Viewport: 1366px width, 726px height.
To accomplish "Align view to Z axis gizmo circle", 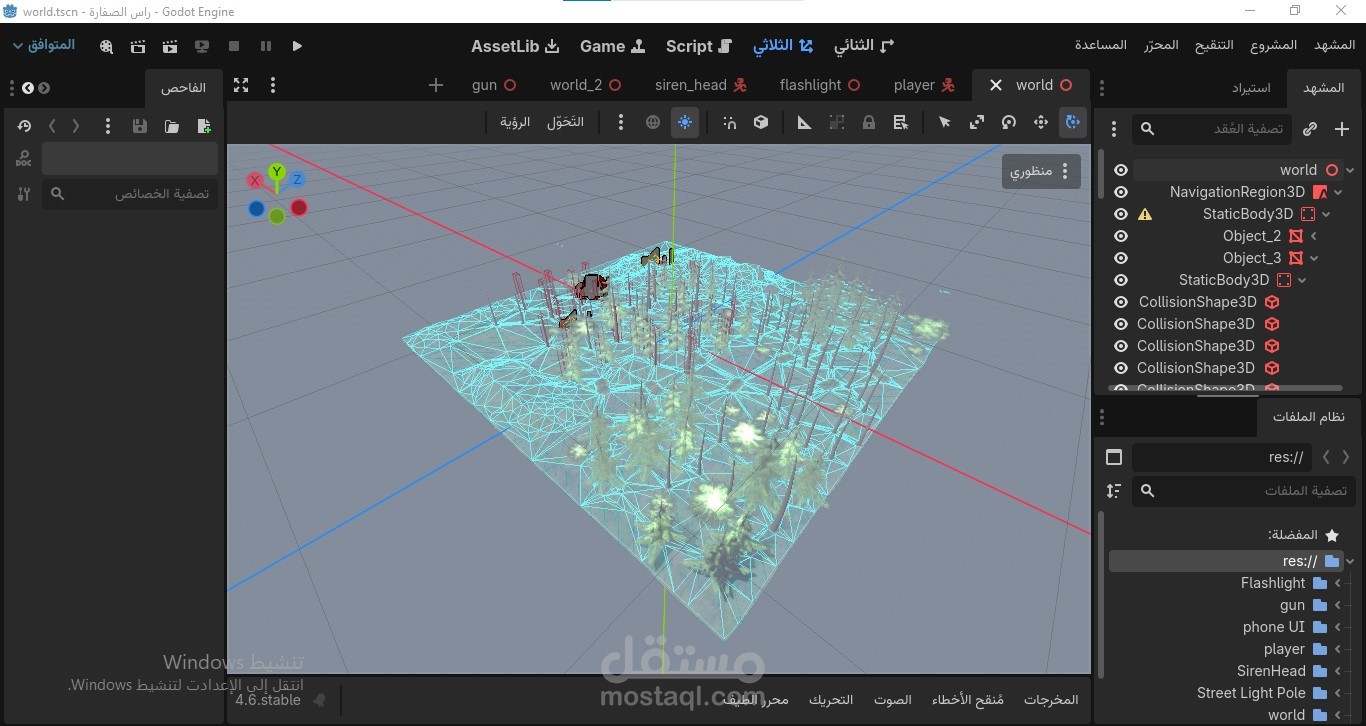I will pyautogui.click(x=298, y=179).
